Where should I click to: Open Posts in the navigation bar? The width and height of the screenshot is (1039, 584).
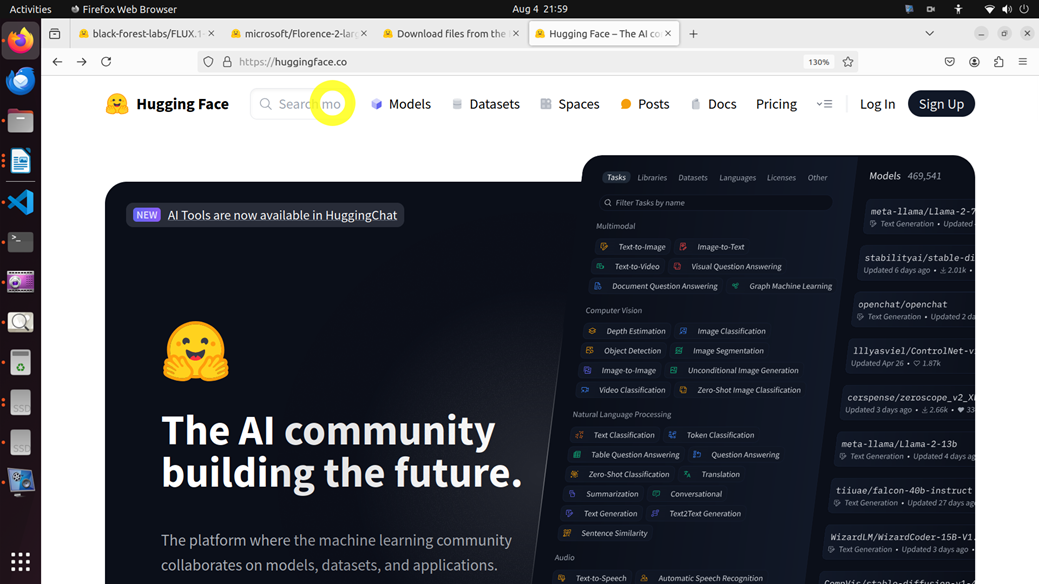[x=645, y=104]
